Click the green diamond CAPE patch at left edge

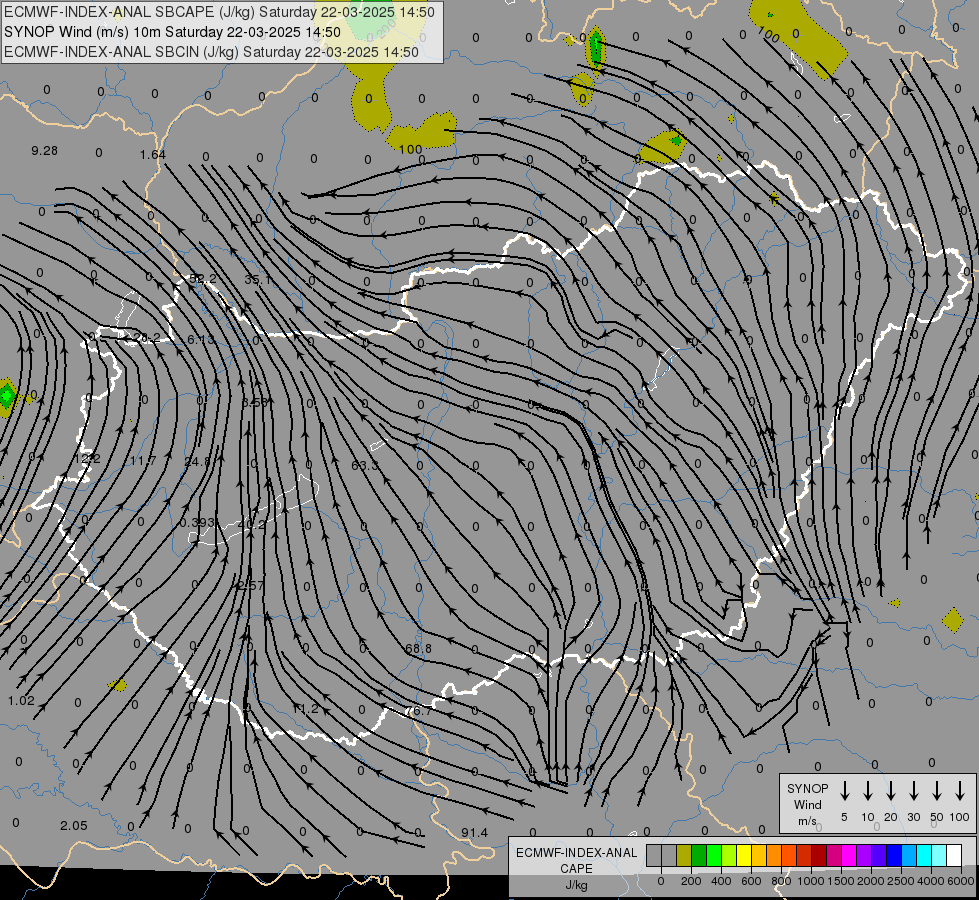tap(6, 397)
